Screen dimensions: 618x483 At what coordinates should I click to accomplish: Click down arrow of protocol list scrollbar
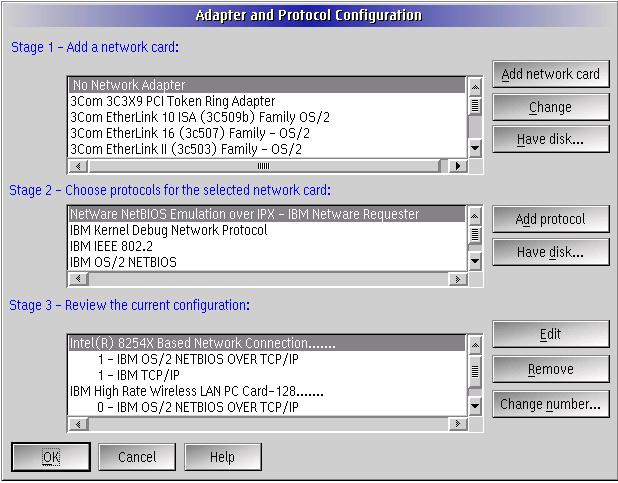[475, 261]
